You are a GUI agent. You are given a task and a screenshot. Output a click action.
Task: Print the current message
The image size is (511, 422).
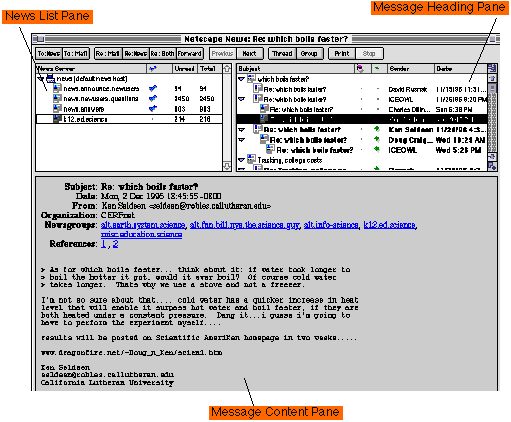[x=342, y=53]
